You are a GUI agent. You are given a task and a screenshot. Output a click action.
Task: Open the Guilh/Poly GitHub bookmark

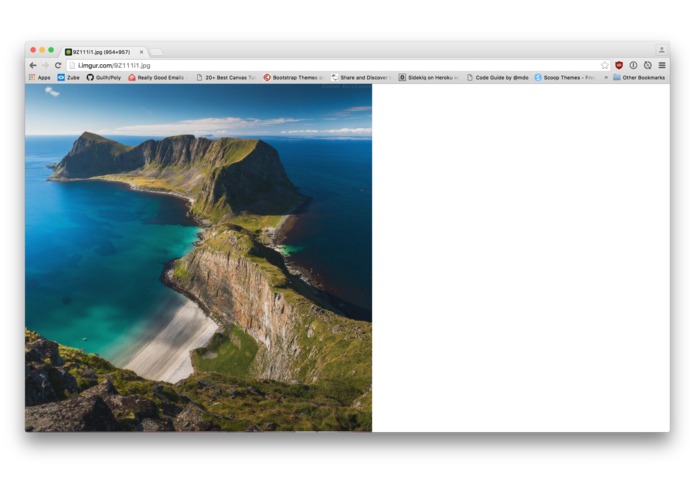(105, 77)
